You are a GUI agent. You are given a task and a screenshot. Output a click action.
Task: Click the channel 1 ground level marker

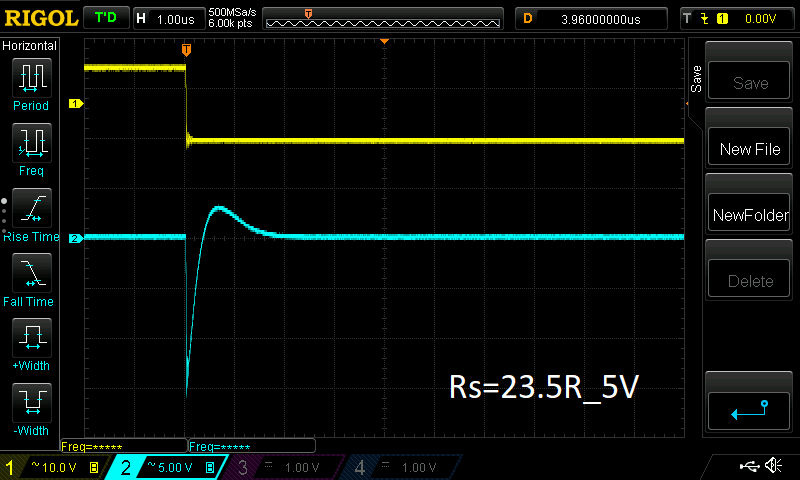pos(76,104)
